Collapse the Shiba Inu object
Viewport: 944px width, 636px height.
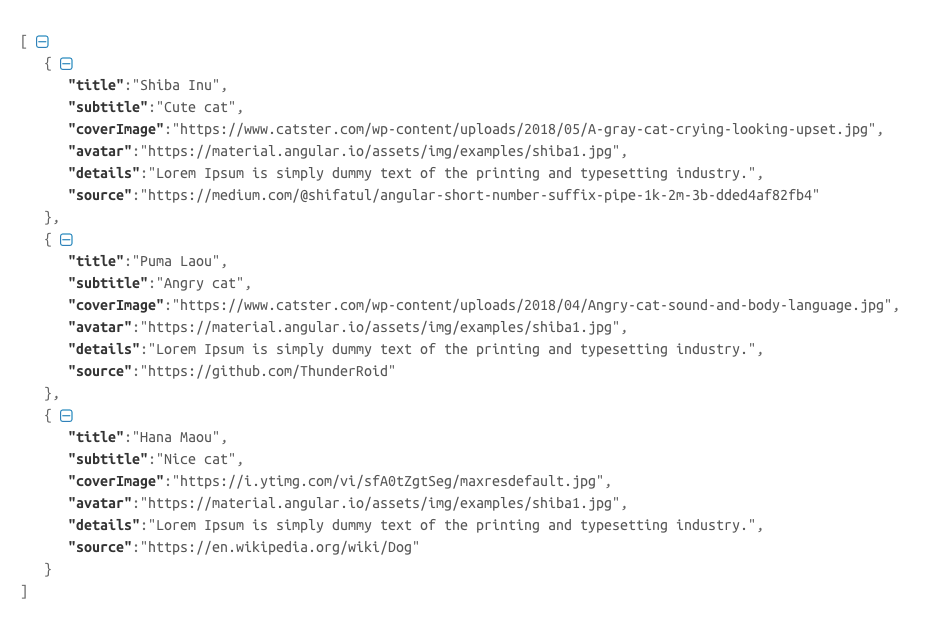pyautogui.click(x=66, y=63)
